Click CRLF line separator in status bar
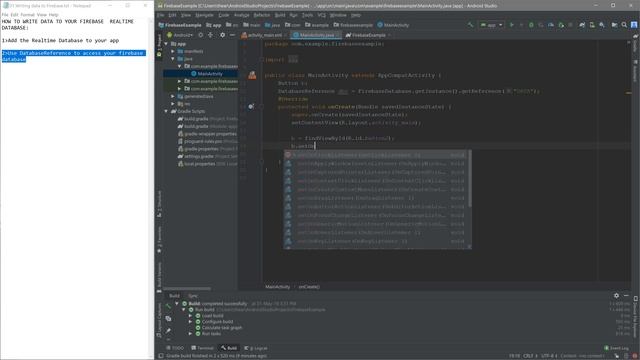 pos(530,356)
